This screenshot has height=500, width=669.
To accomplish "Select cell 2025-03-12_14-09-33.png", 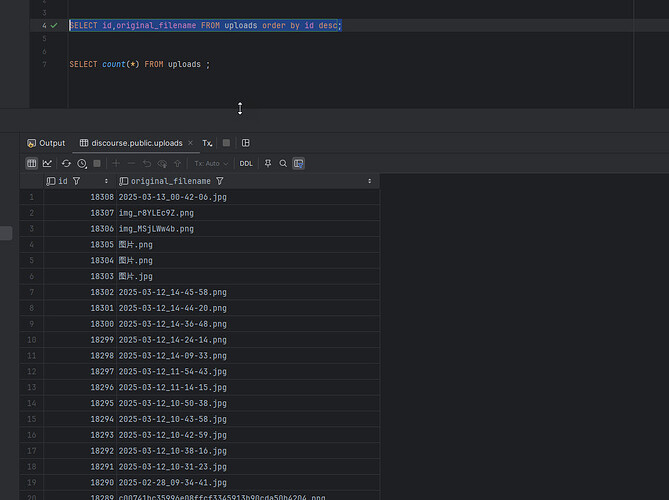I will (248, 356).
